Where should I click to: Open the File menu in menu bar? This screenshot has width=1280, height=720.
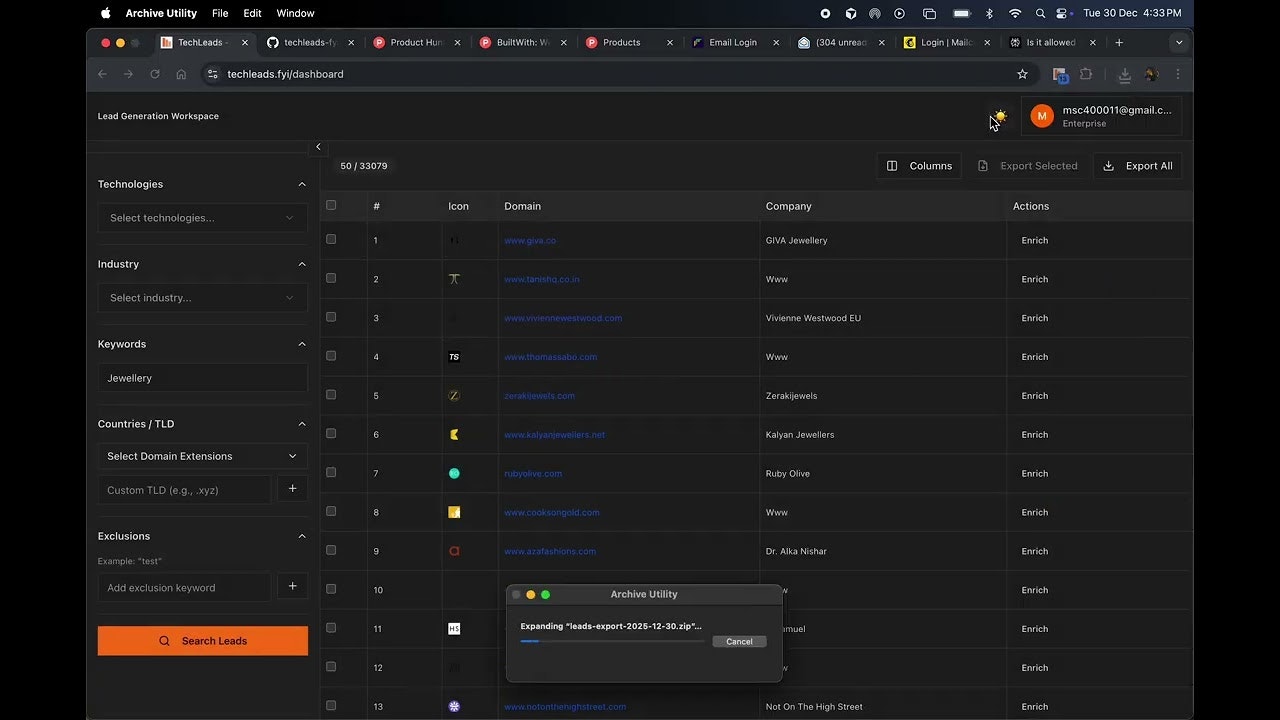tap(220, 13)
